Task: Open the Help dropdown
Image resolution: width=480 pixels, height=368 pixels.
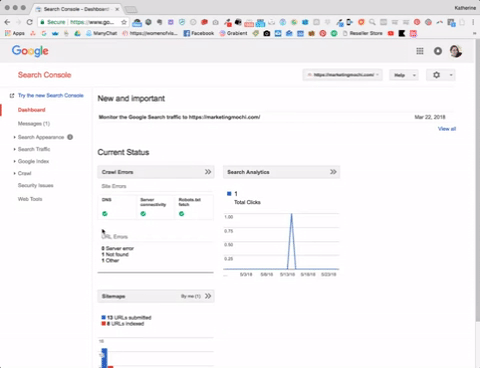Action: (404, 75)
